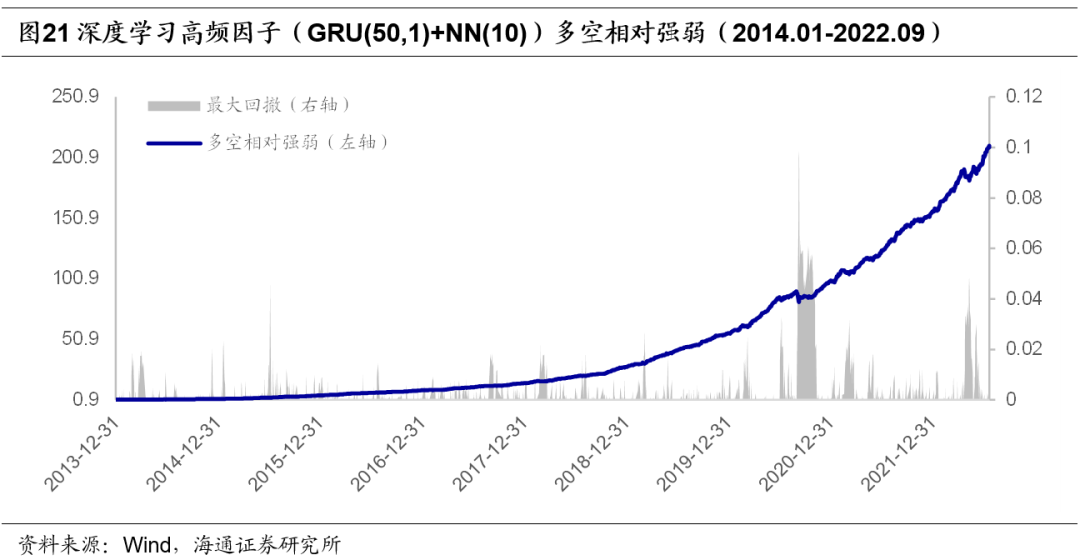1080x560 pixels.
Task: Click right axis value 0.06
Action: pyautogui.click(x=1024, y=248)
